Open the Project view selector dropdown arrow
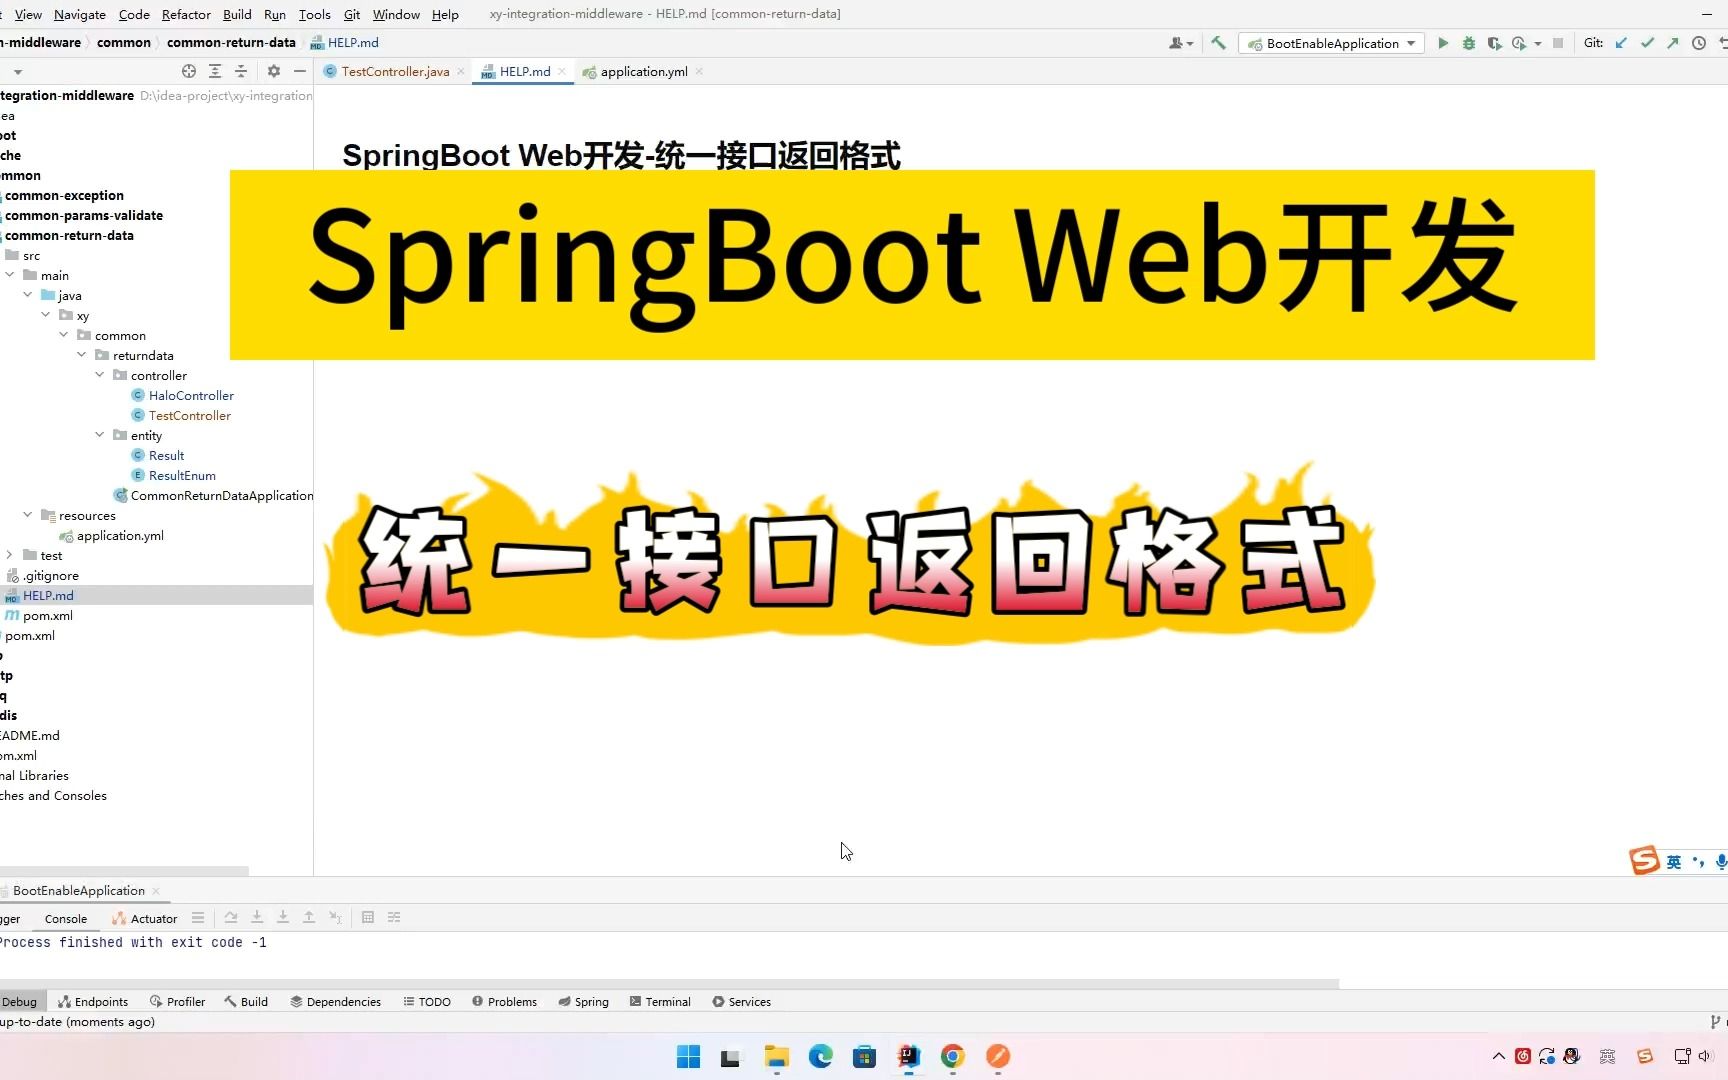 (18, 72)
